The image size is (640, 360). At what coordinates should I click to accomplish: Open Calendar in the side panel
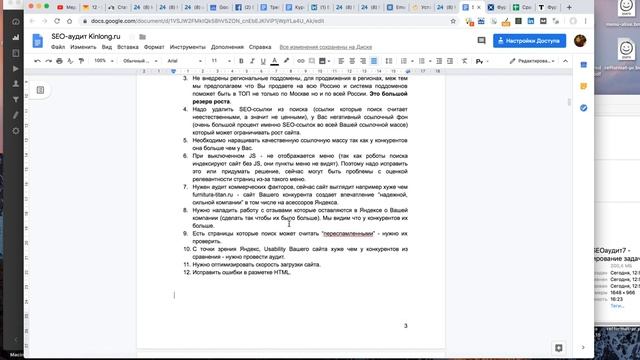[x=584, y=65]
